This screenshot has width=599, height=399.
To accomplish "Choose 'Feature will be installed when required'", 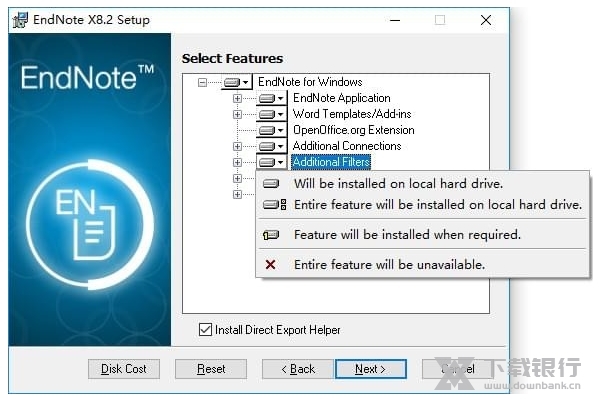I will click(x=423, y=235).
